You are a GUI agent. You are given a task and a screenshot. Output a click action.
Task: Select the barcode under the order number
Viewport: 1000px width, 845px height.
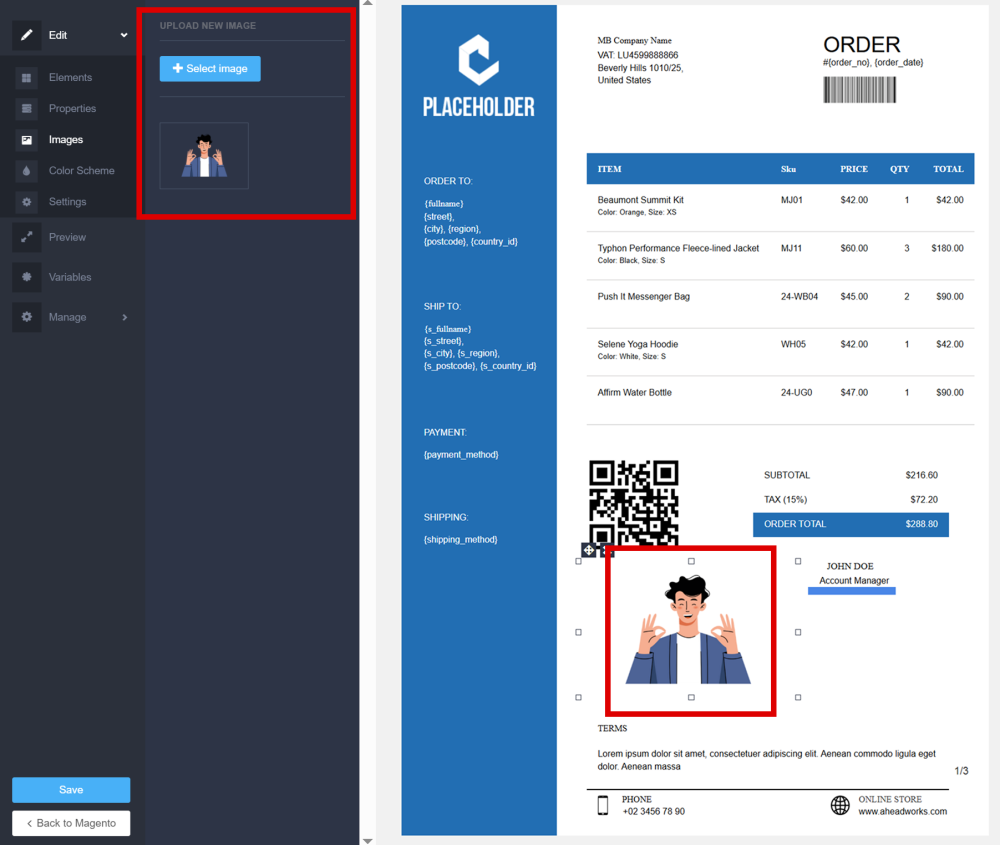point(859,89)
